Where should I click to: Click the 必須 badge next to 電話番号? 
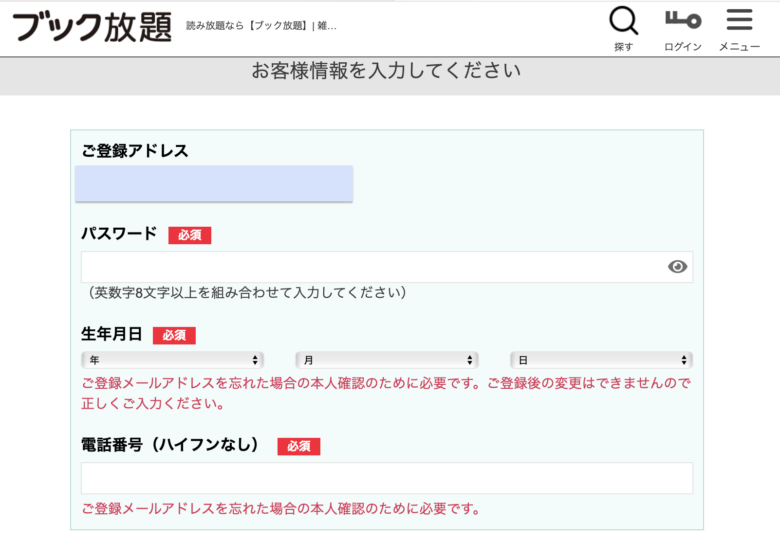pos(298,446)
